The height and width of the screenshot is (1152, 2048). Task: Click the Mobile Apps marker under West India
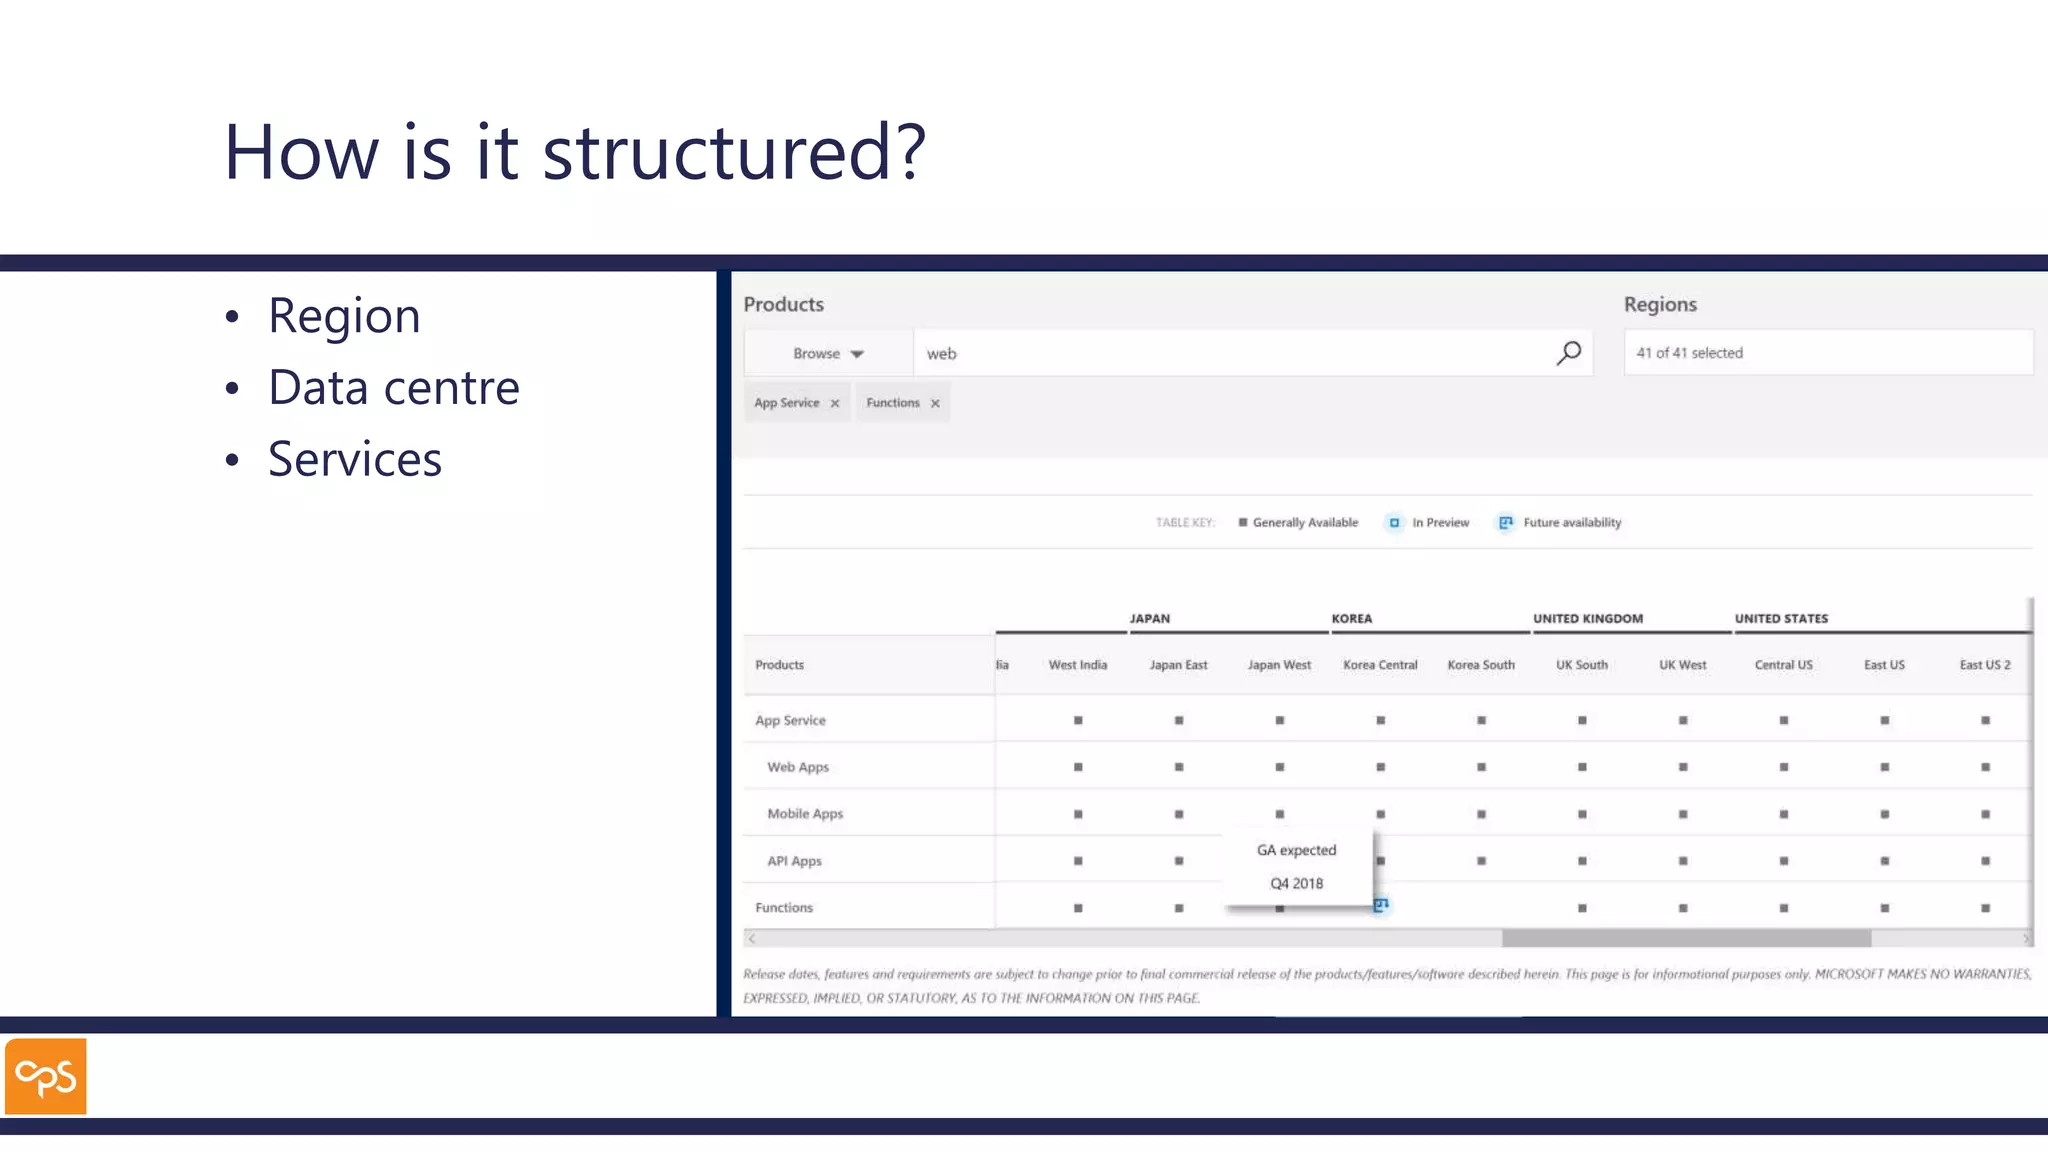click(1078, 814)
